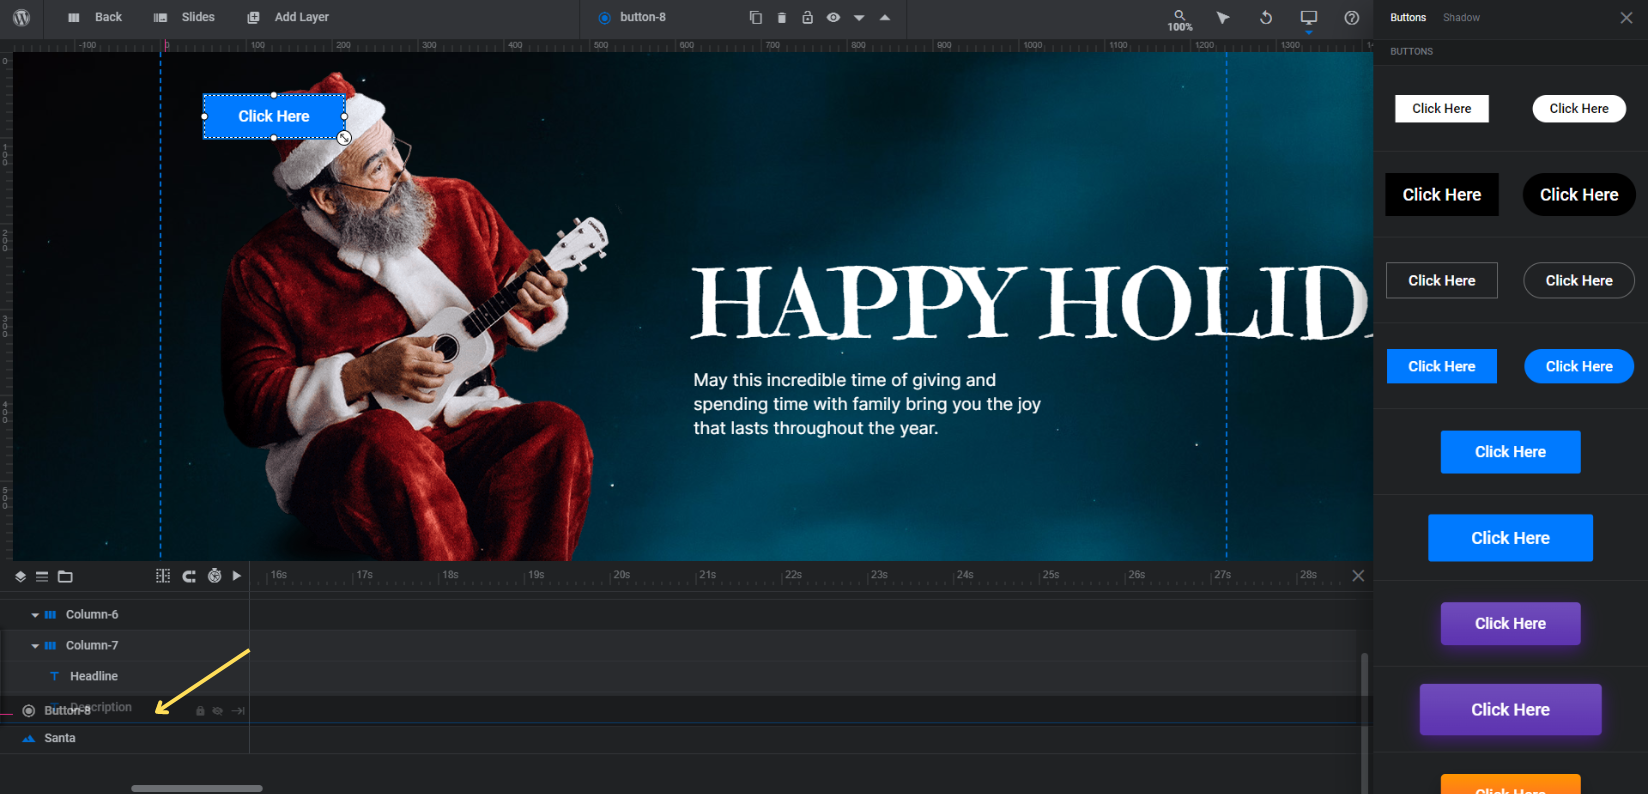Apply the blue pill Click Here preset
Screen dimensions: 1648x794
[1579, 367]
